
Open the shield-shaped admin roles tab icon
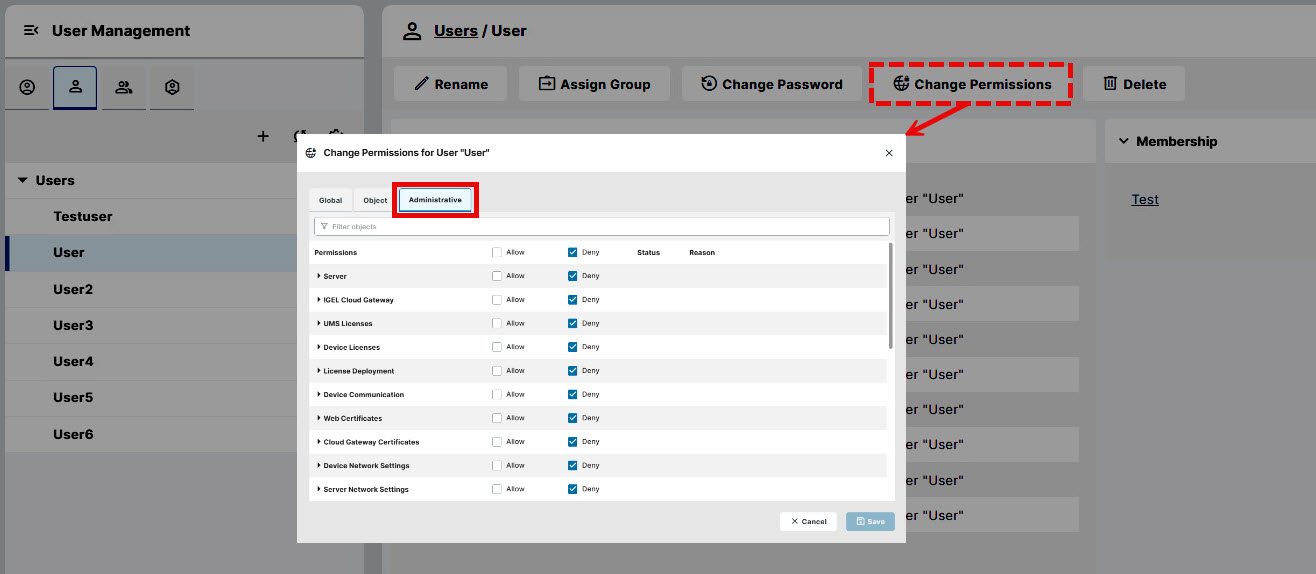[x=172, y=87]
